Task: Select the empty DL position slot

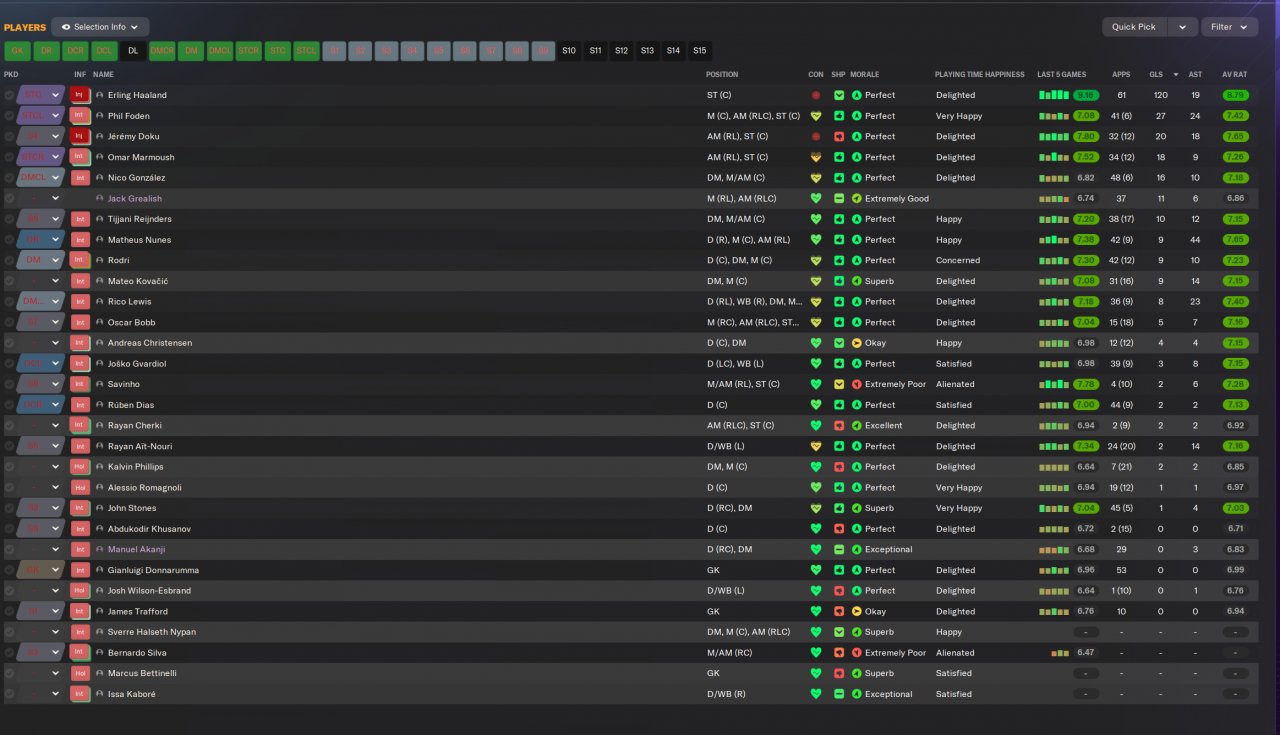Action: (x=133, y=50)
